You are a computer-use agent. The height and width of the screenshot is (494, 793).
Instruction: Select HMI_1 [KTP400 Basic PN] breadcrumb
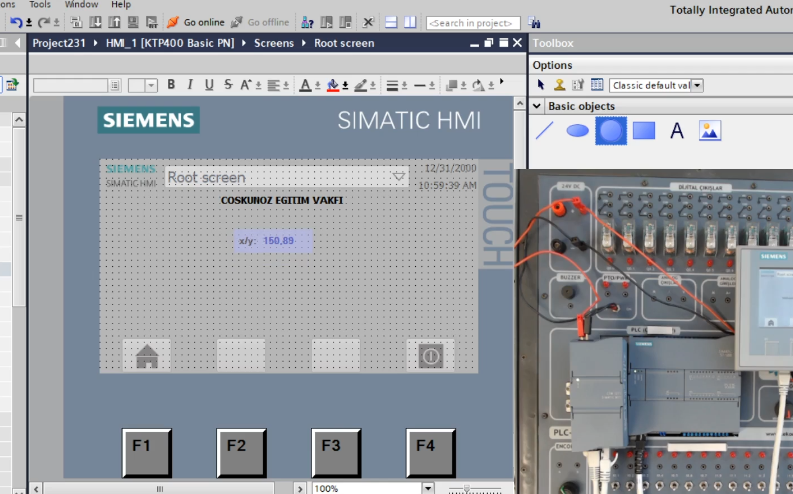[170, 43]
